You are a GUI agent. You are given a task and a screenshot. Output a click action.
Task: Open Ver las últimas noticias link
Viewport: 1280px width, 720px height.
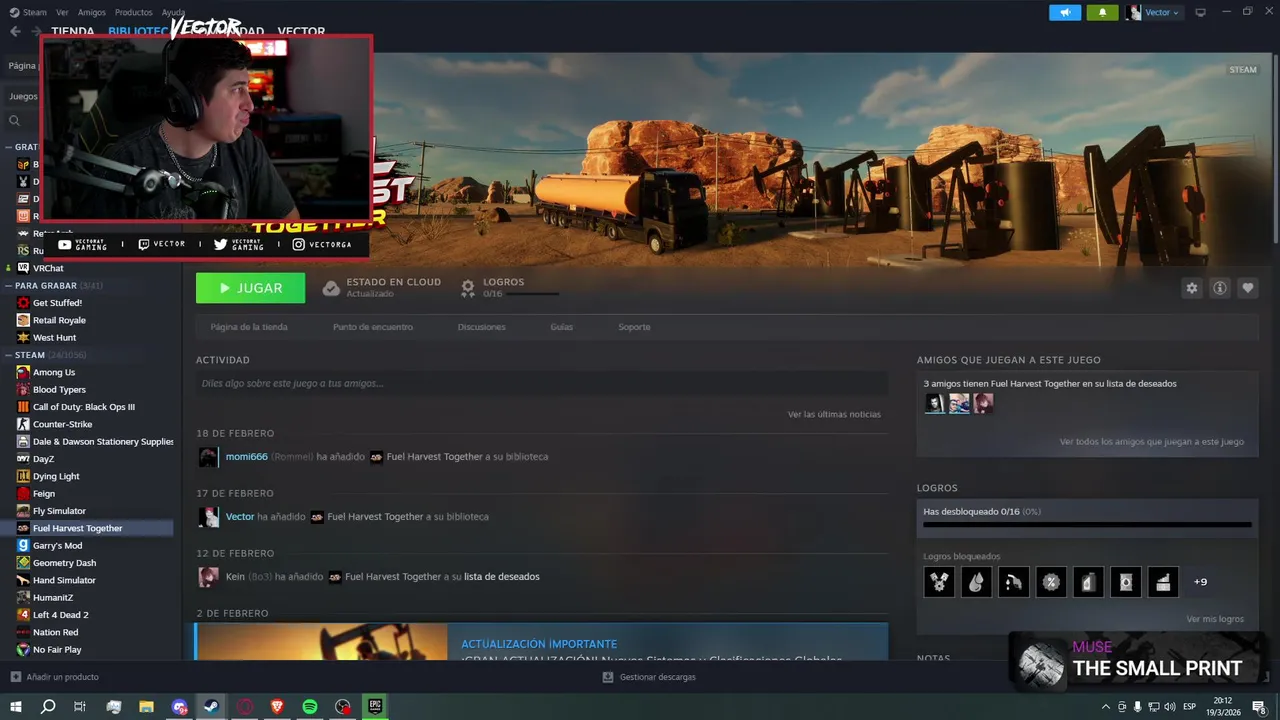pyautogui.click(x=834, y=414)
